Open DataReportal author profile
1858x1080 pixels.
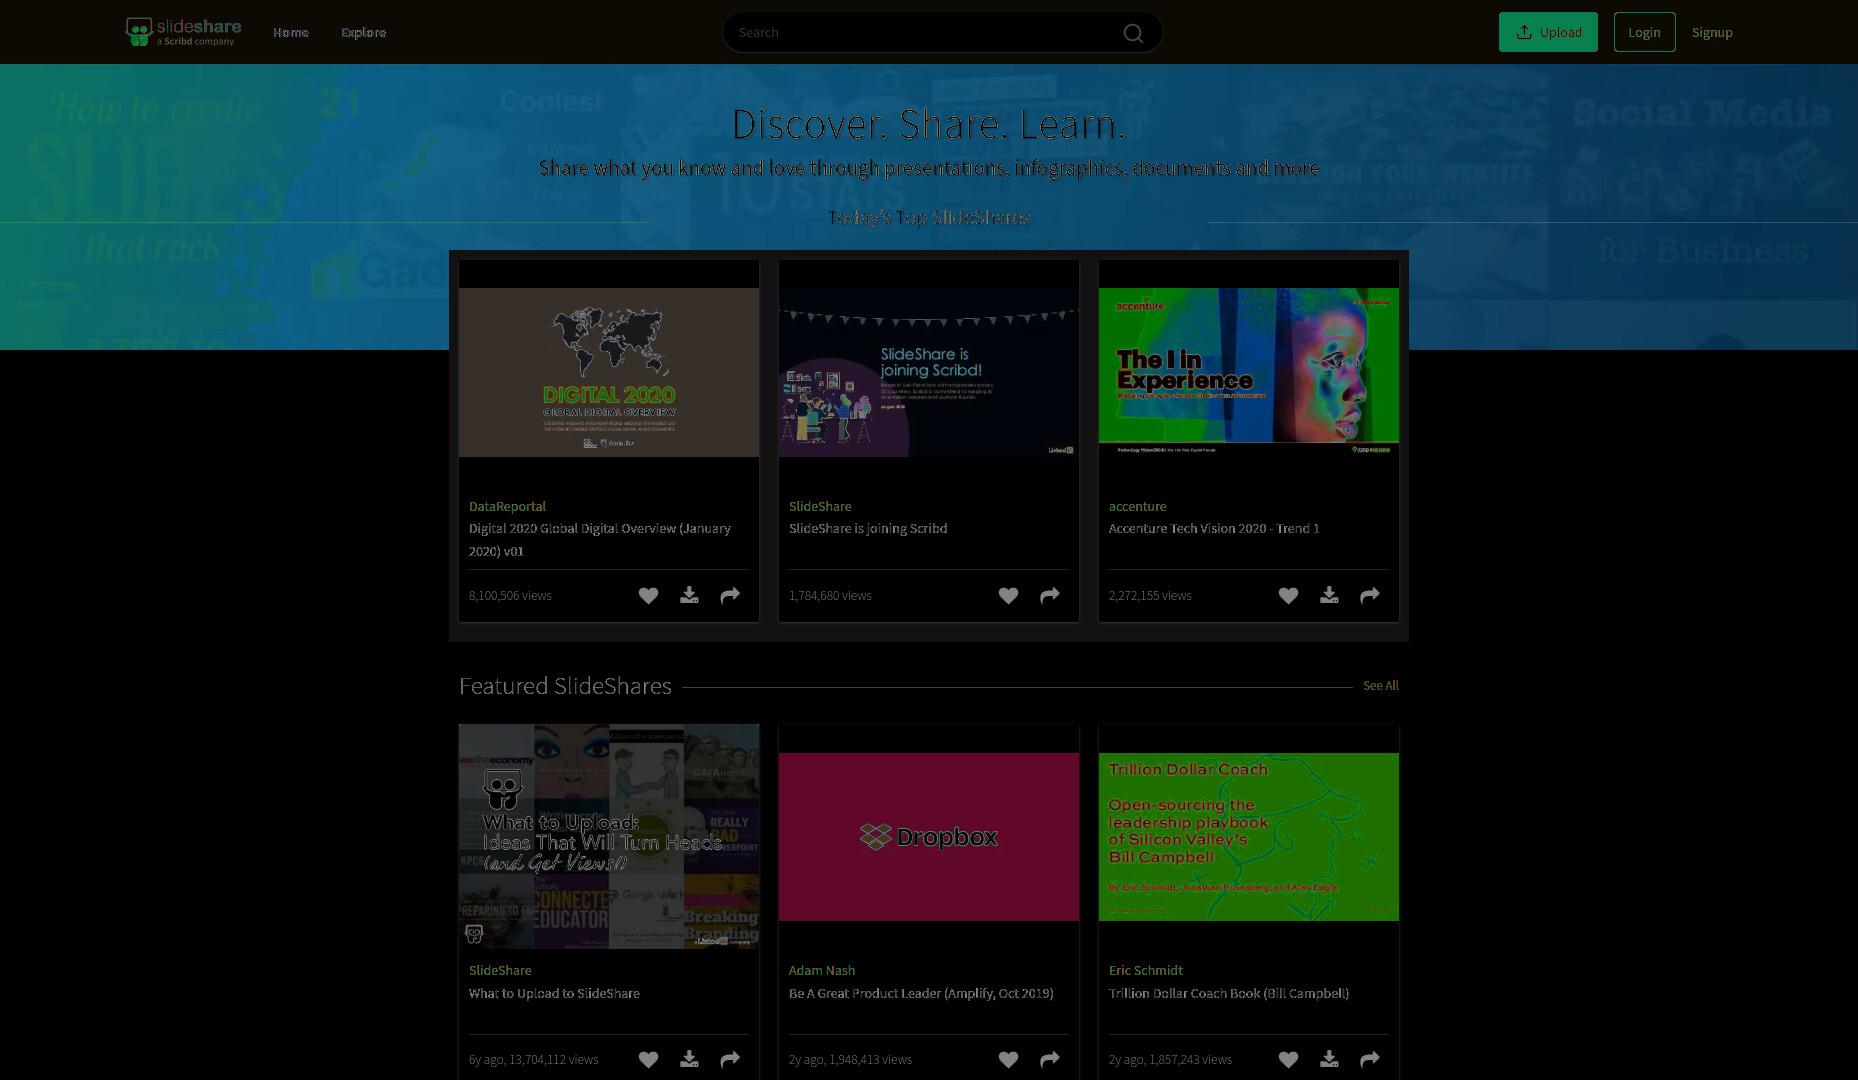tap(507, 507)
